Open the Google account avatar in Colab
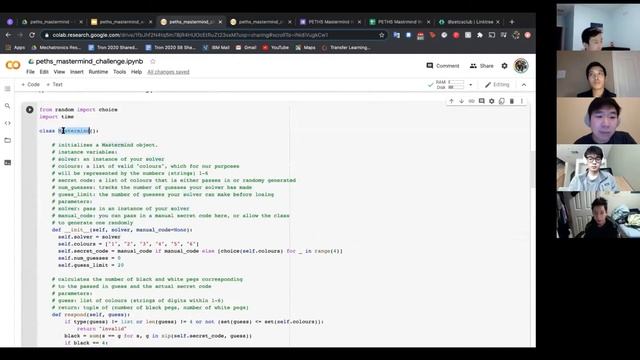Image resolution: width=640 pixels, height=360 pixels. pos(521,66)
